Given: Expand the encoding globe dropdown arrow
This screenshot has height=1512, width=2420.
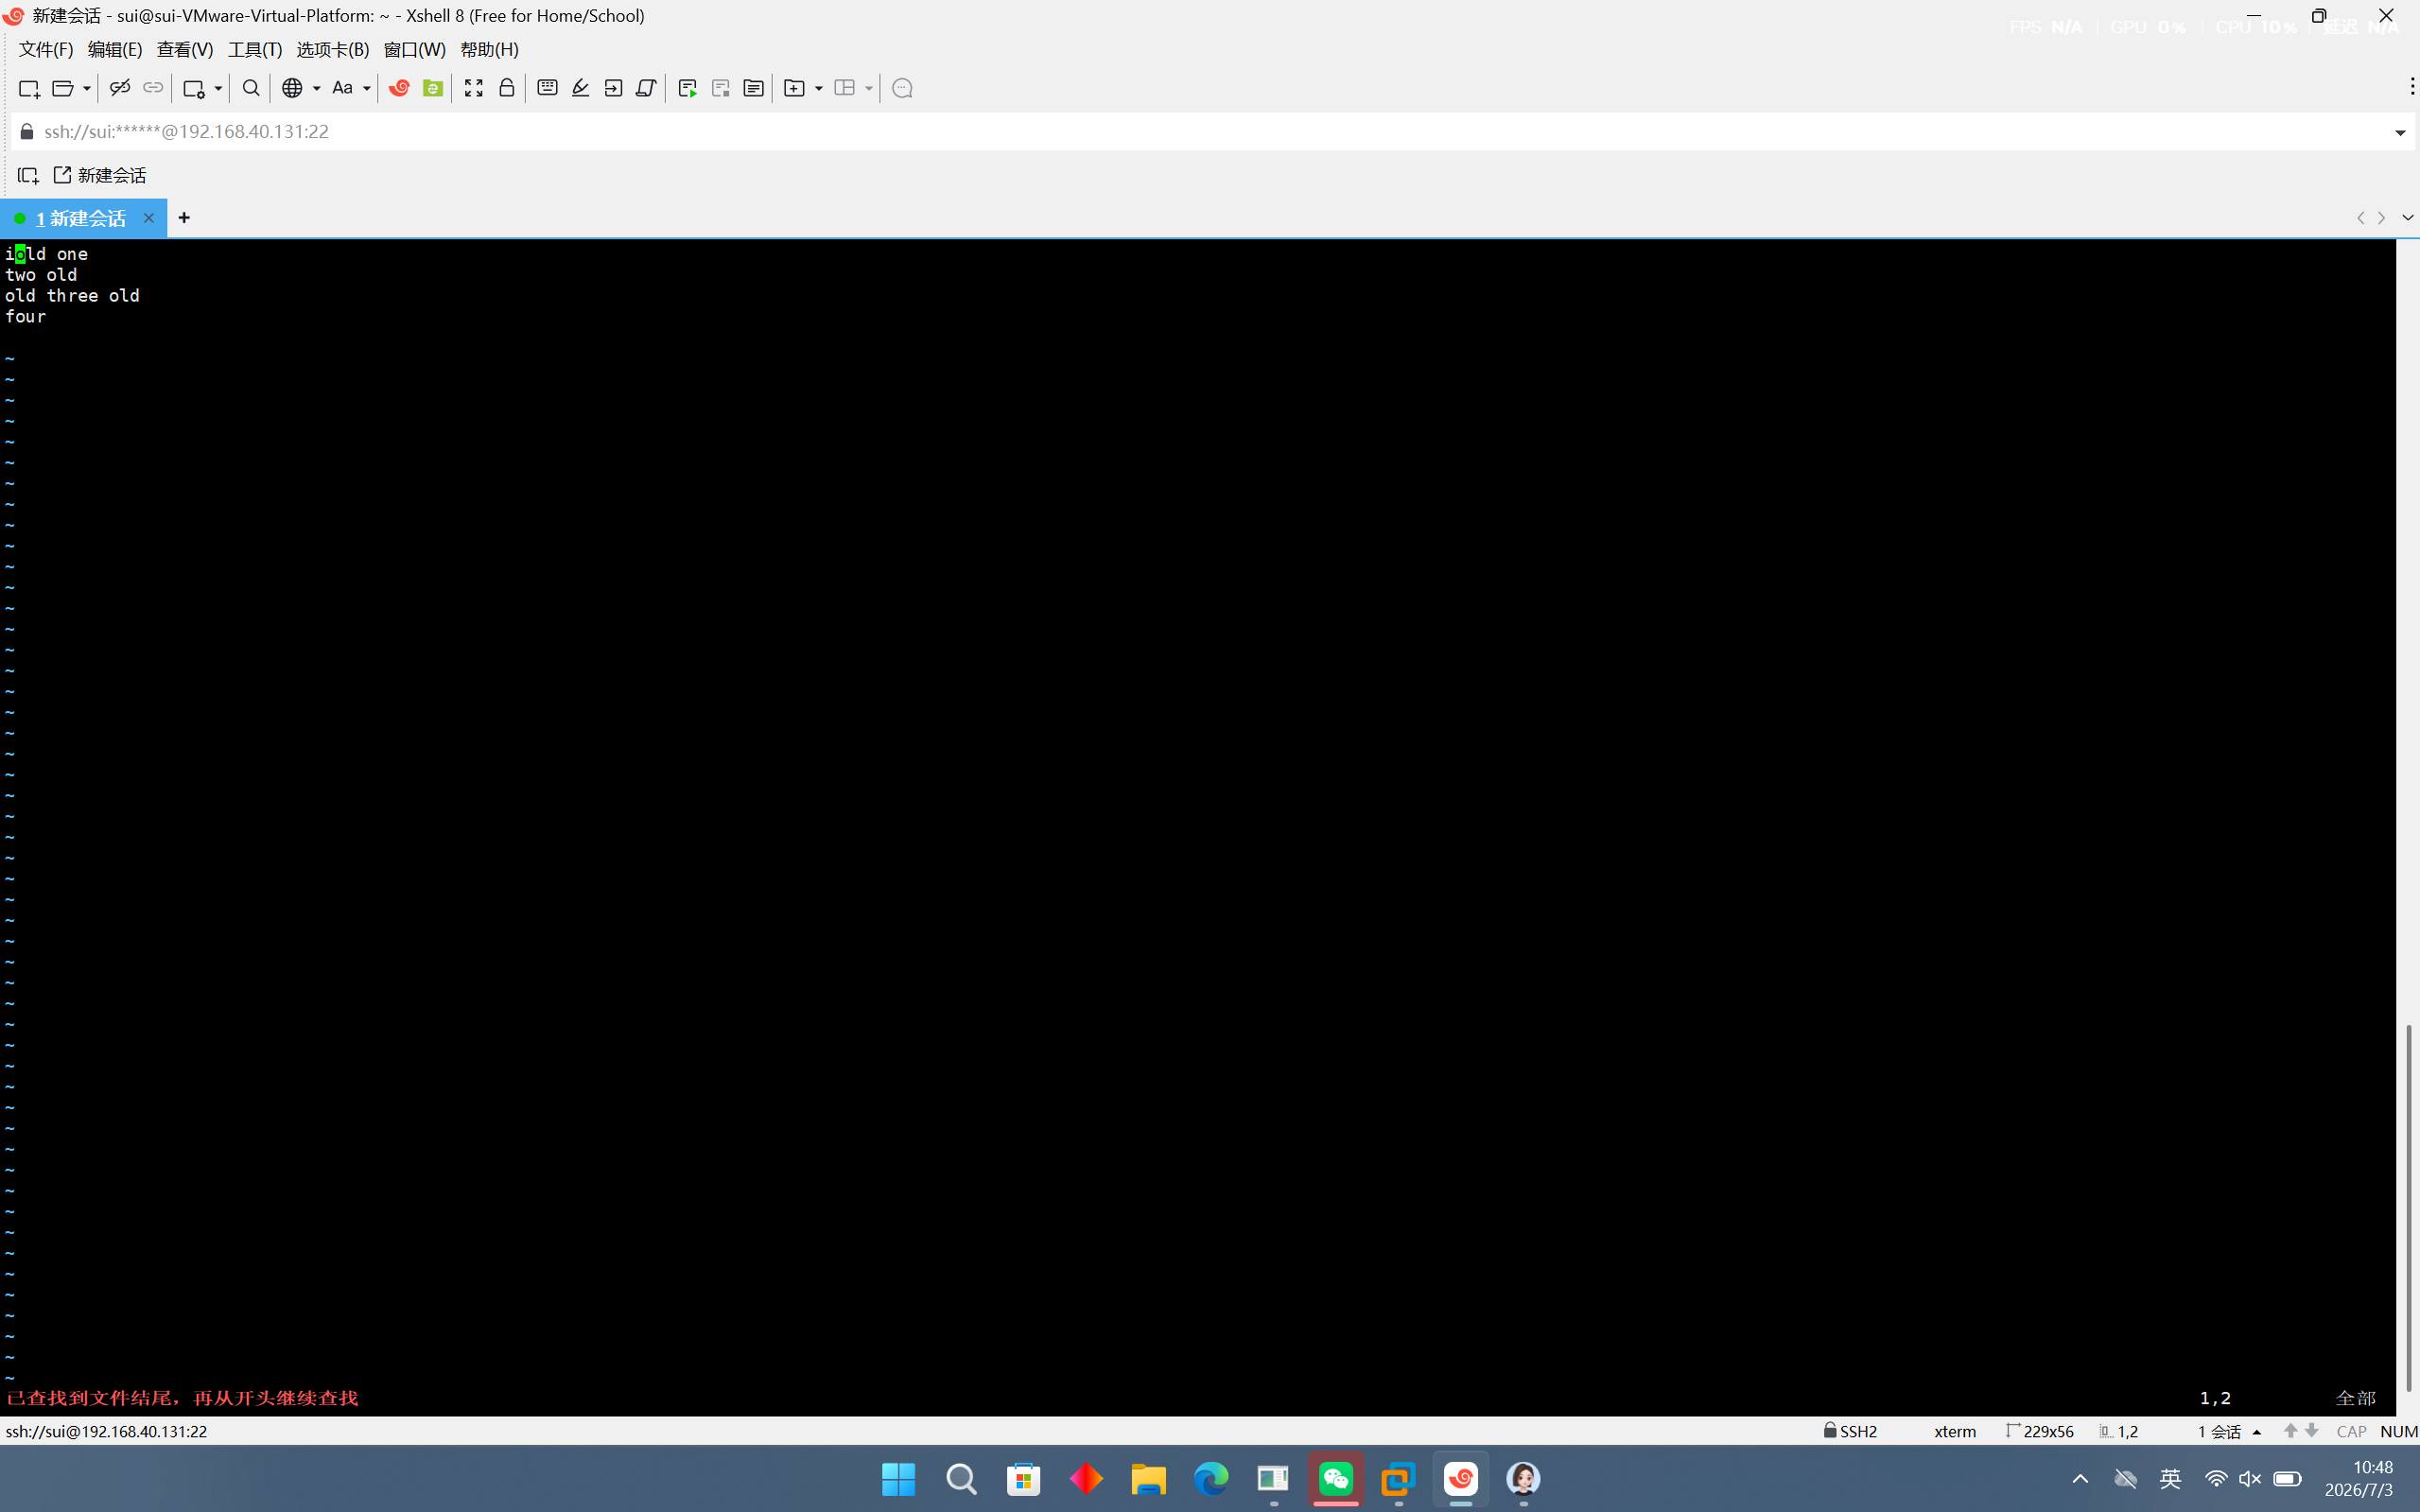Looking at the screenshot, I should click(x=316, y=88).
